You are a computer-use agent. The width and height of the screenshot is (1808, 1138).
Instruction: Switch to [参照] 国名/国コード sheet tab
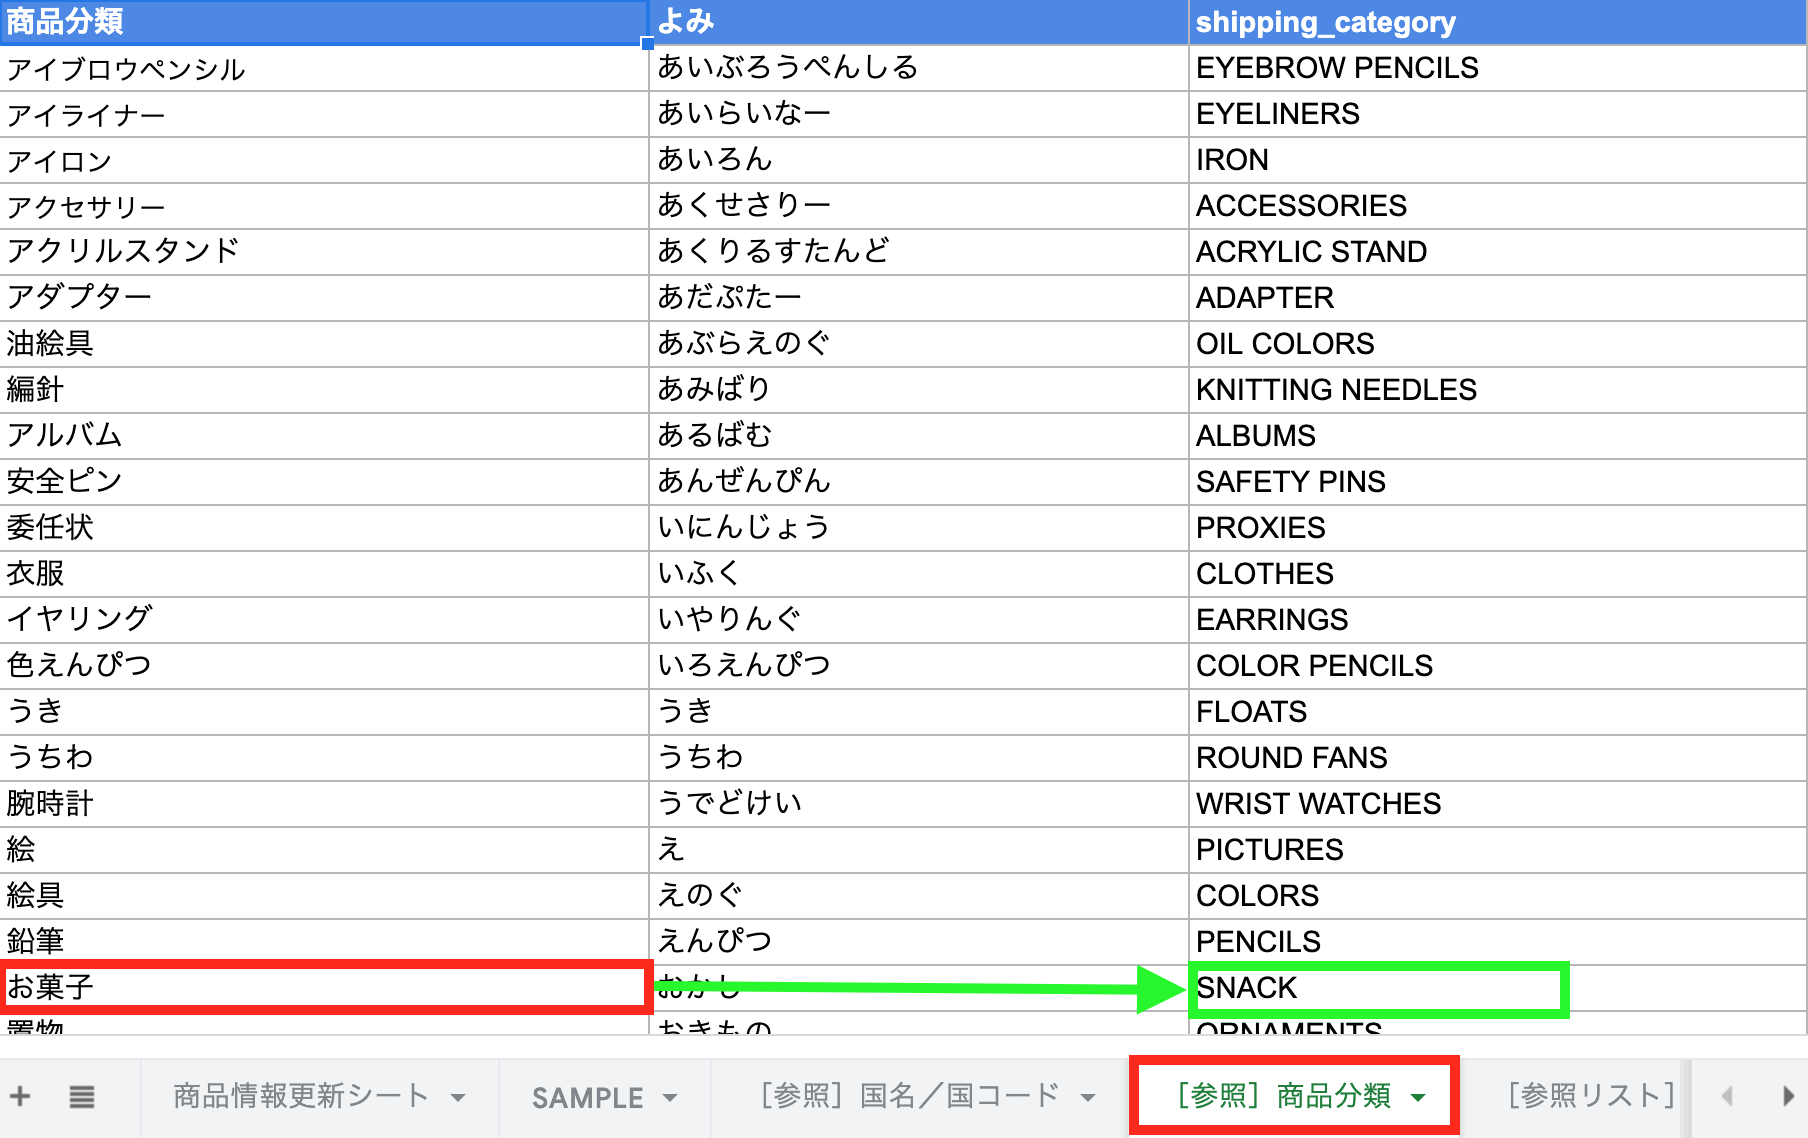click(x=908, y=1096)
